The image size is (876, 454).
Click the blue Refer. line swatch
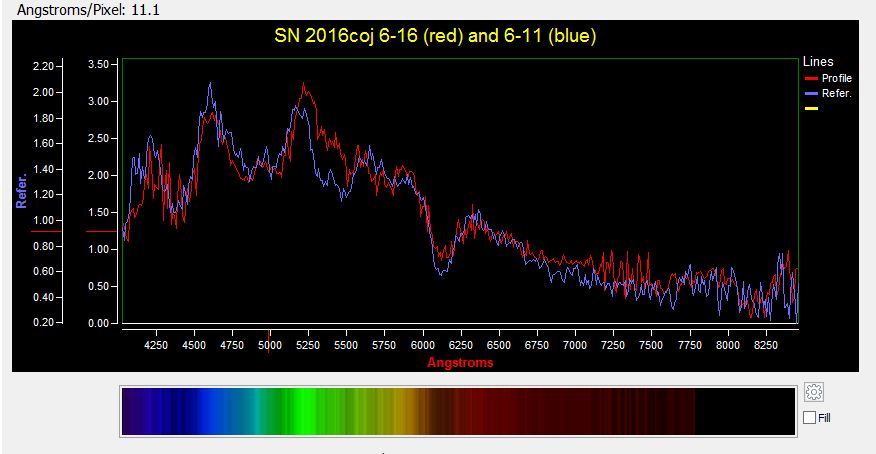[x=811, y=94]
